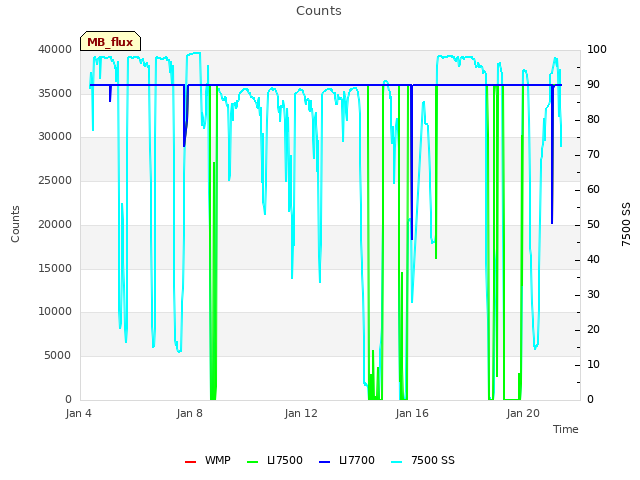Image resolution: width=640 pixels, height=480 pixels.
Task: Toggle the 7500 SS legend entry
Action: (x=422, y=460)
